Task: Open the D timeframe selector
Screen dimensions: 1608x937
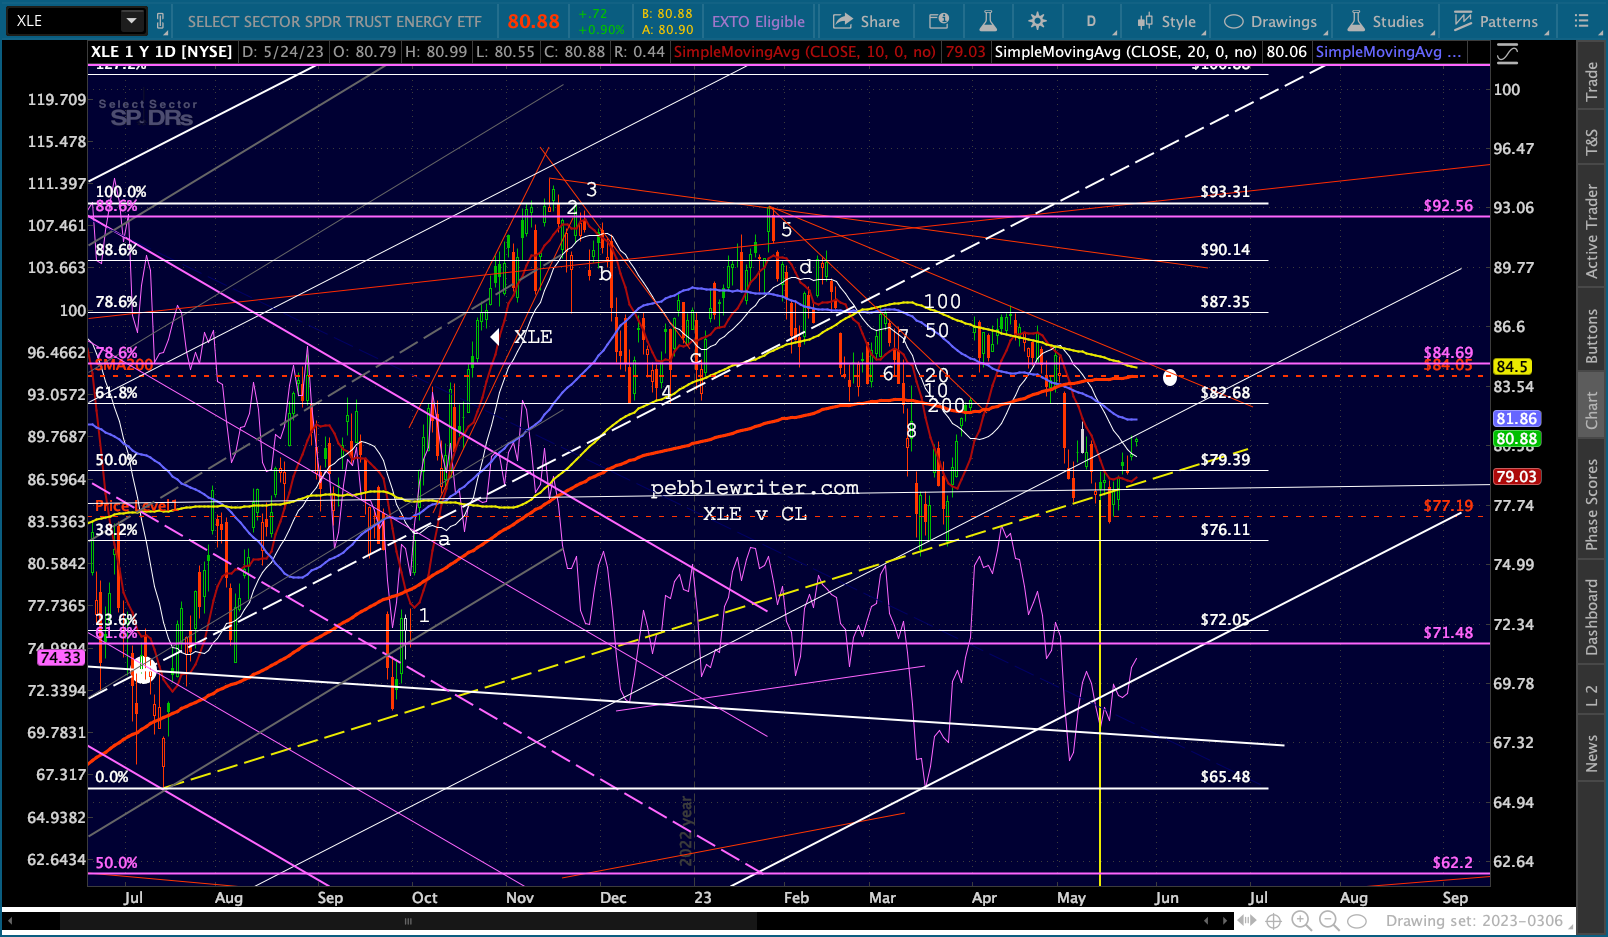Action: pyautogui.click(x=1091, y=21)
